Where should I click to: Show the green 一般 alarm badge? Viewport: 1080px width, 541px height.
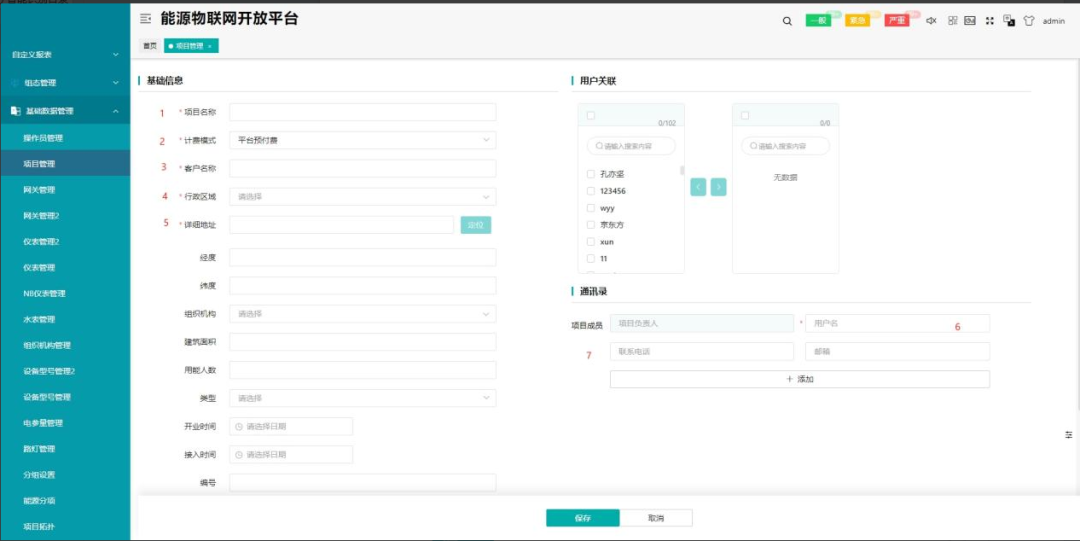point(818,21)
